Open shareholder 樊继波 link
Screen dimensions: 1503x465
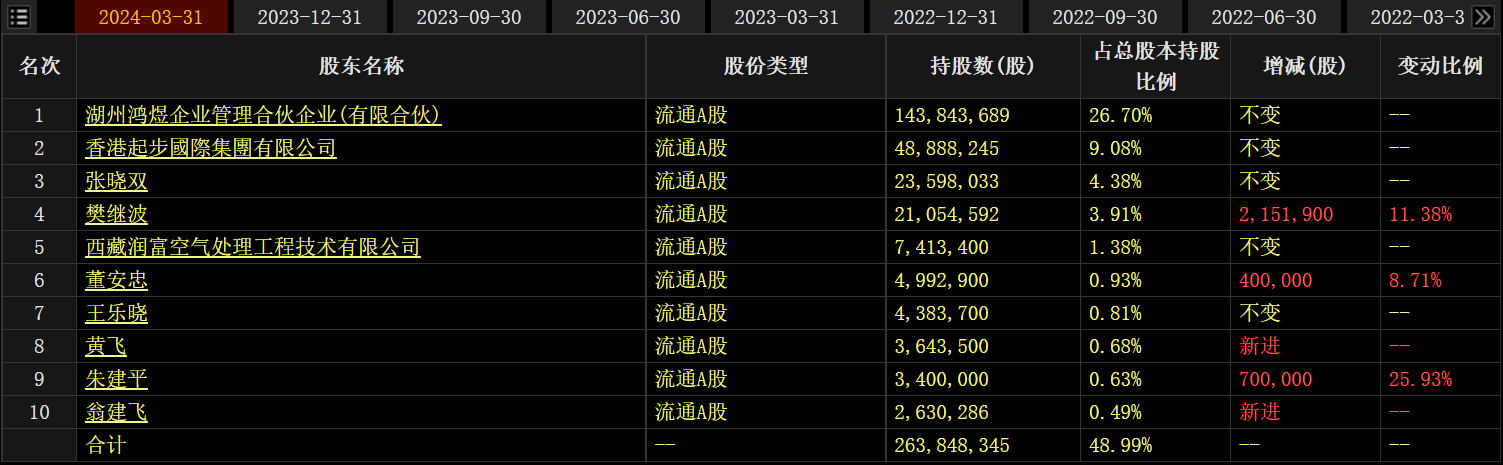(x=116, y=214)
